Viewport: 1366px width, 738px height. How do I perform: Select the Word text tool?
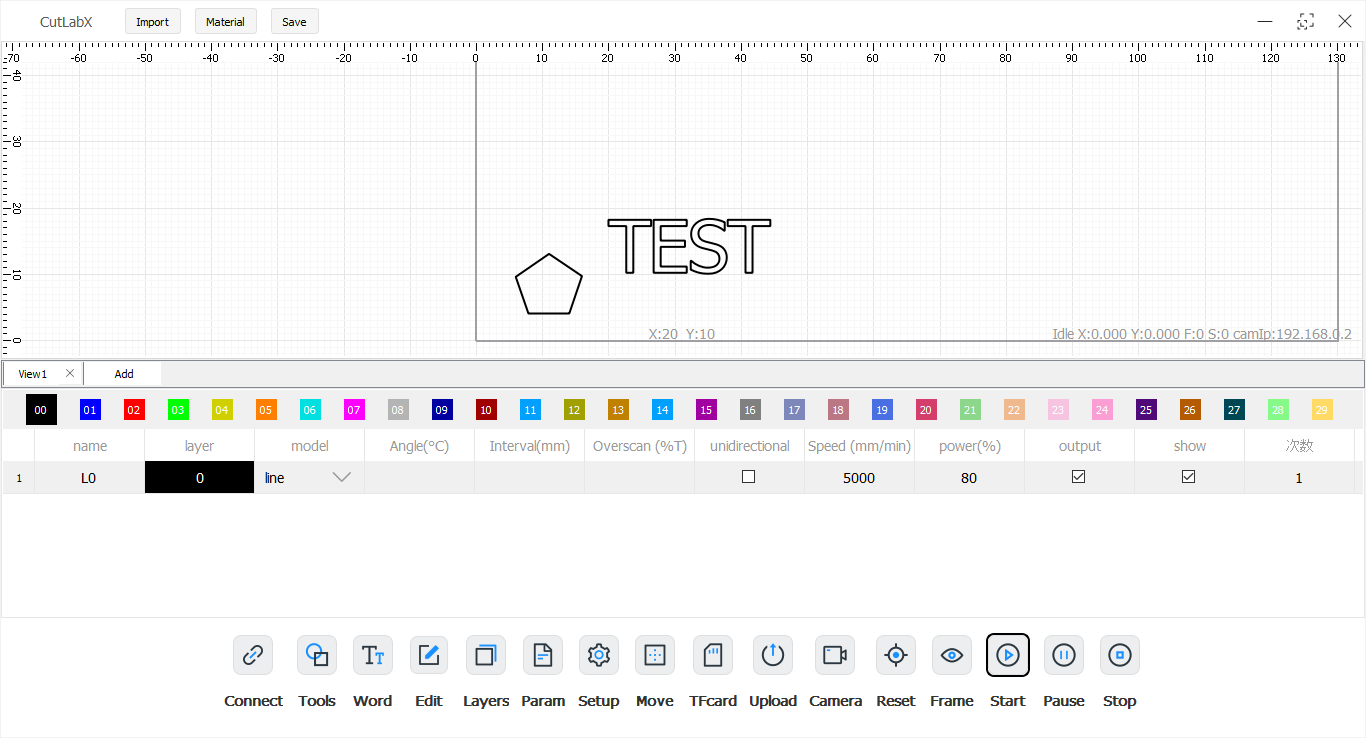coord(372,655)
